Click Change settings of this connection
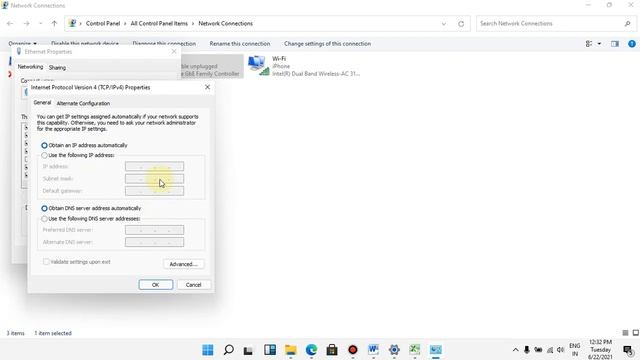Image resolution: width=640 pixels, height=360 pixels. [327, 44]
